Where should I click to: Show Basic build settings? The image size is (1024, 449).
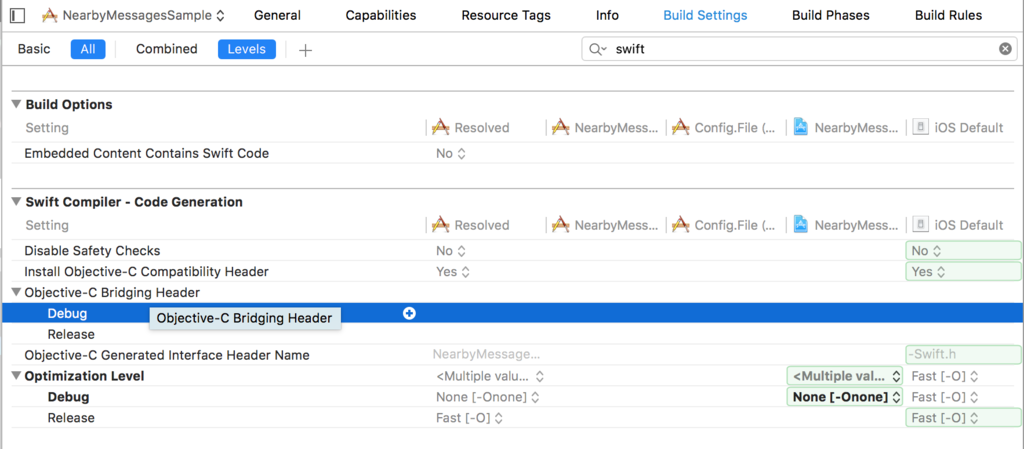tap(34, 49)
